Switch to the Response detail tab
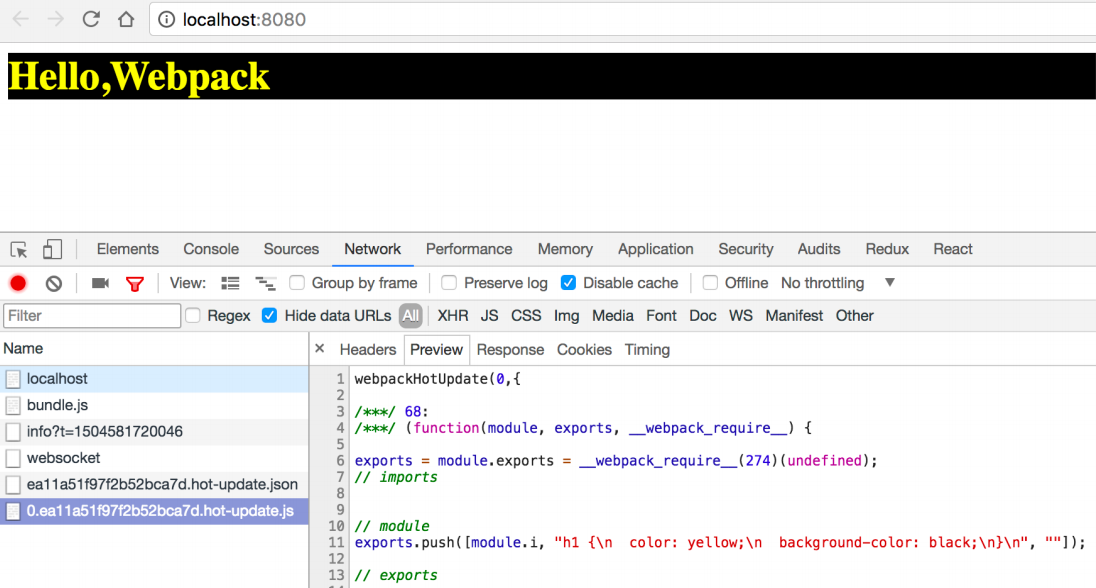1096x588 pixels. click(x=510, y=350)
